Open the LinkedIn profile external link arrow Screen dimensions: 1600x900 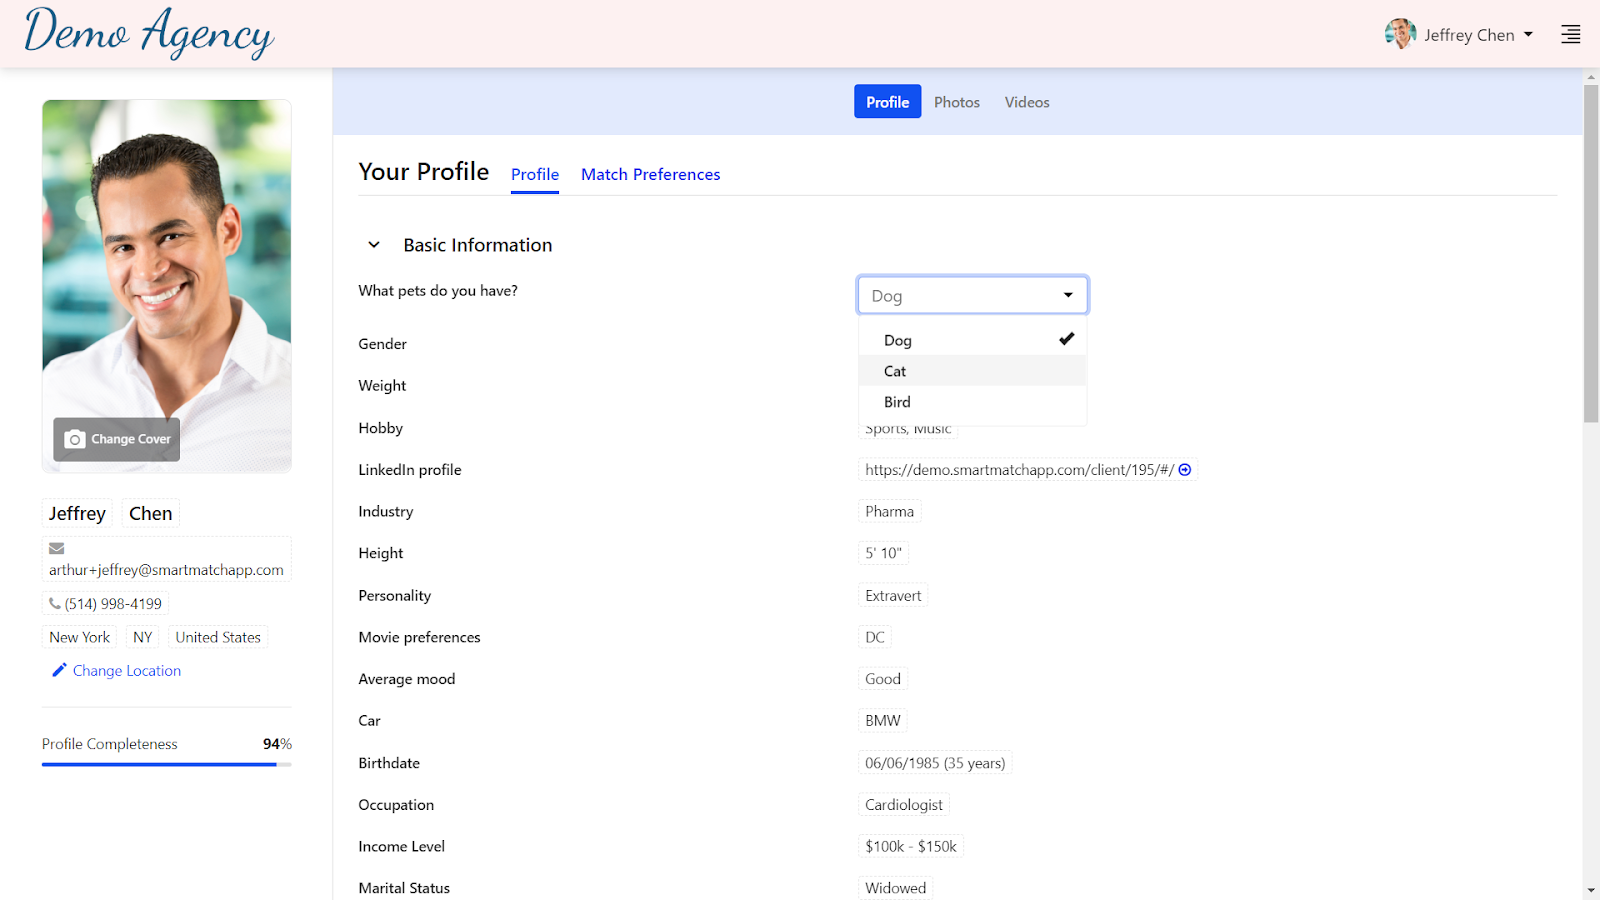(1184, 469)
